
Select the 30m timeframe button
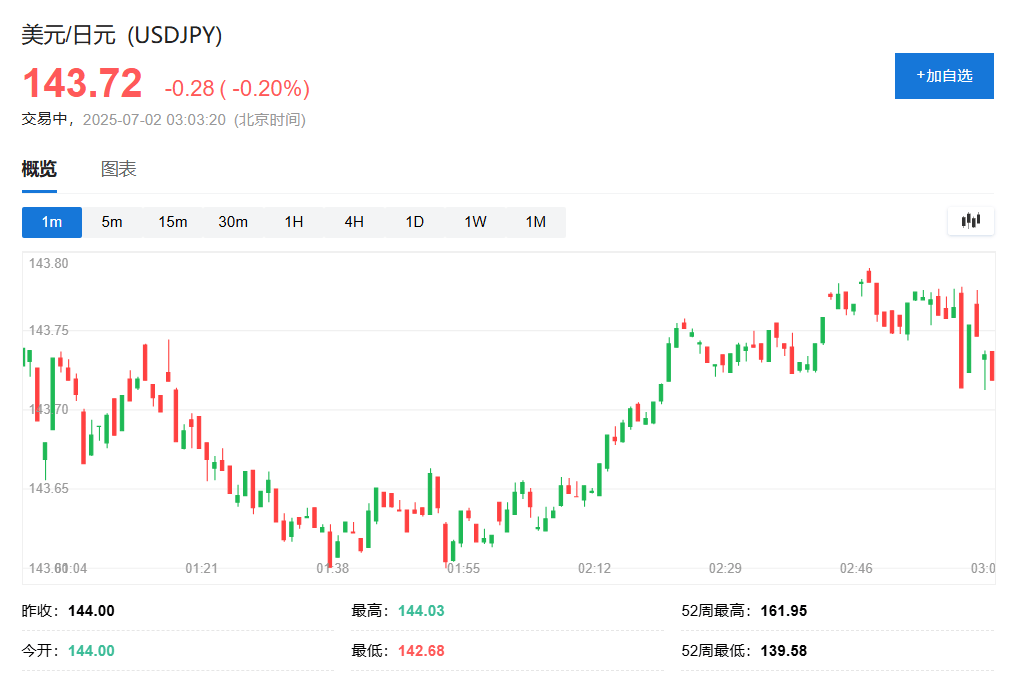tap(233, 222)
